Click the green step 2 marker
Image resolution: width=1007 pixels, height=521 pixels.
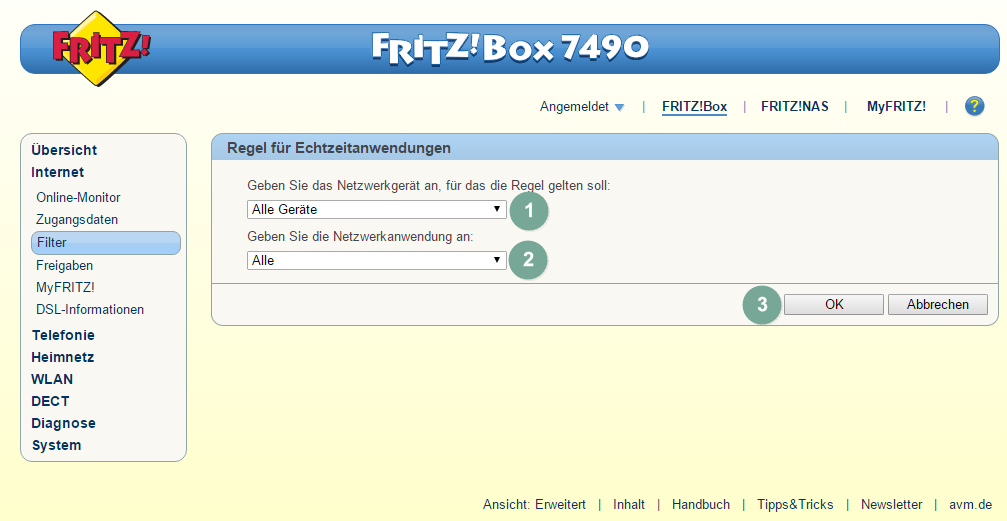coord(529,260)
